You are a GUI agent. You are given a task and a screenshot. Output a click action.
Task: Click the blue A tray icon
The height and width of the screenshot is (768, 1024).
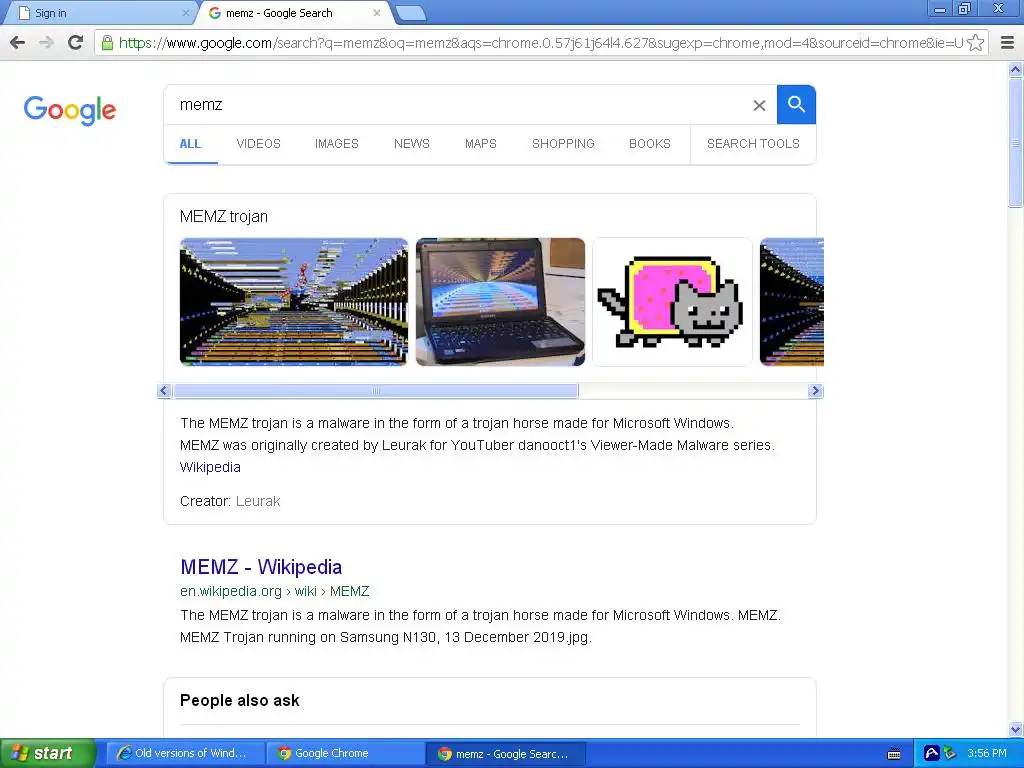[x=931, y=754]
